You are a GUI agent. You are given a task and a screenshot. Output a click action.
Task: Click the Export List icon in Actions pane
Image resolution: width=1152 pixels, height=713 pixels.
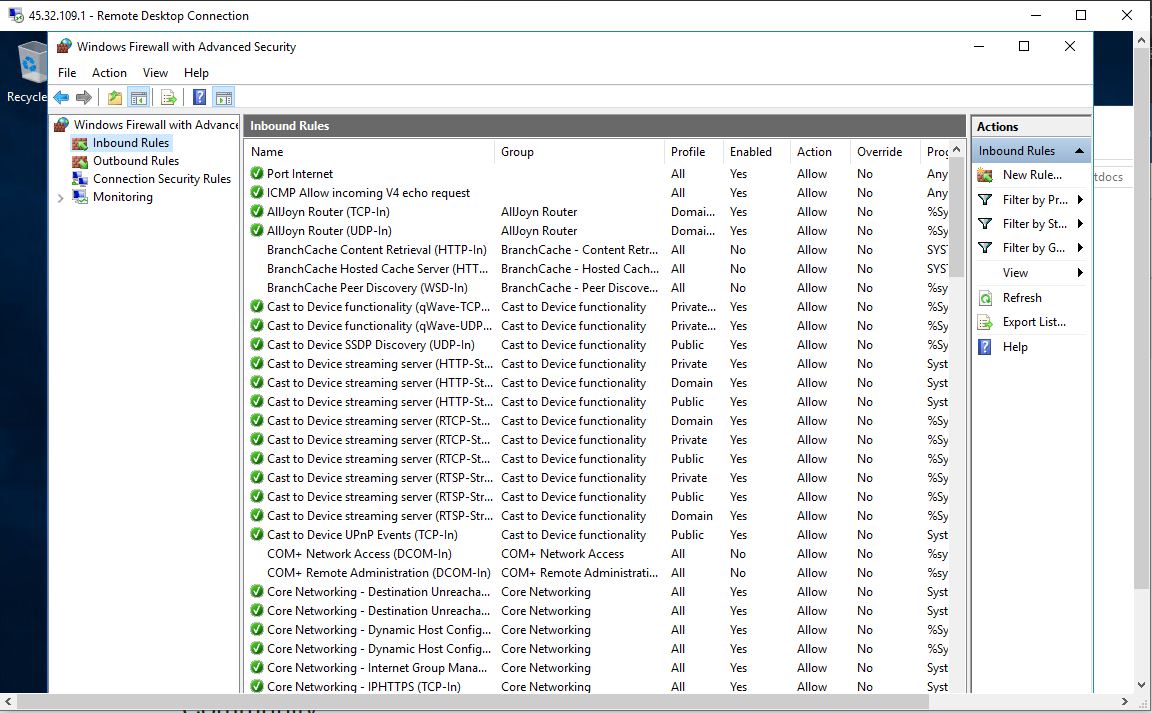pyautogui.click(x=986, y=322)
